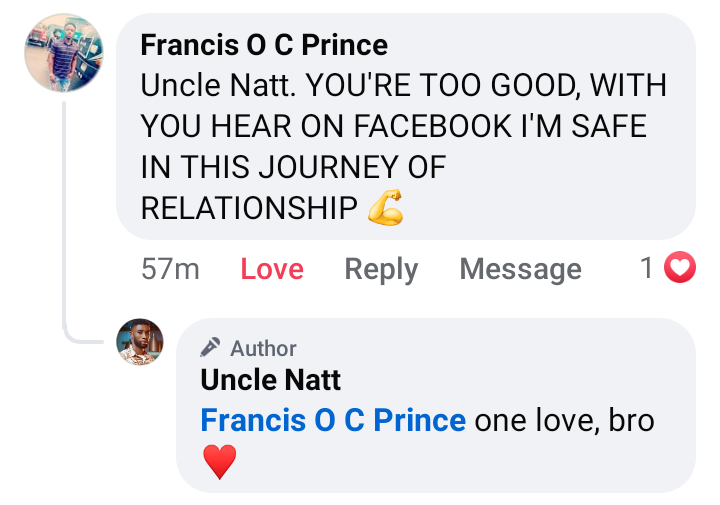Open the red heart reaction icon
720x505 pixels.
680,268
